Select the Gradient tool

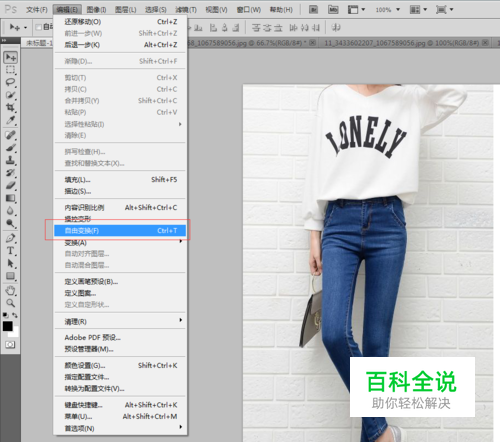[x=10, y=198]
